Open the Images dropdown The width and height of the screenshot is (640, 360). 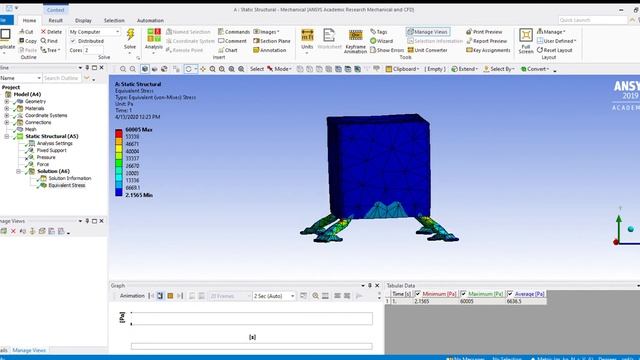coord(267,31)
